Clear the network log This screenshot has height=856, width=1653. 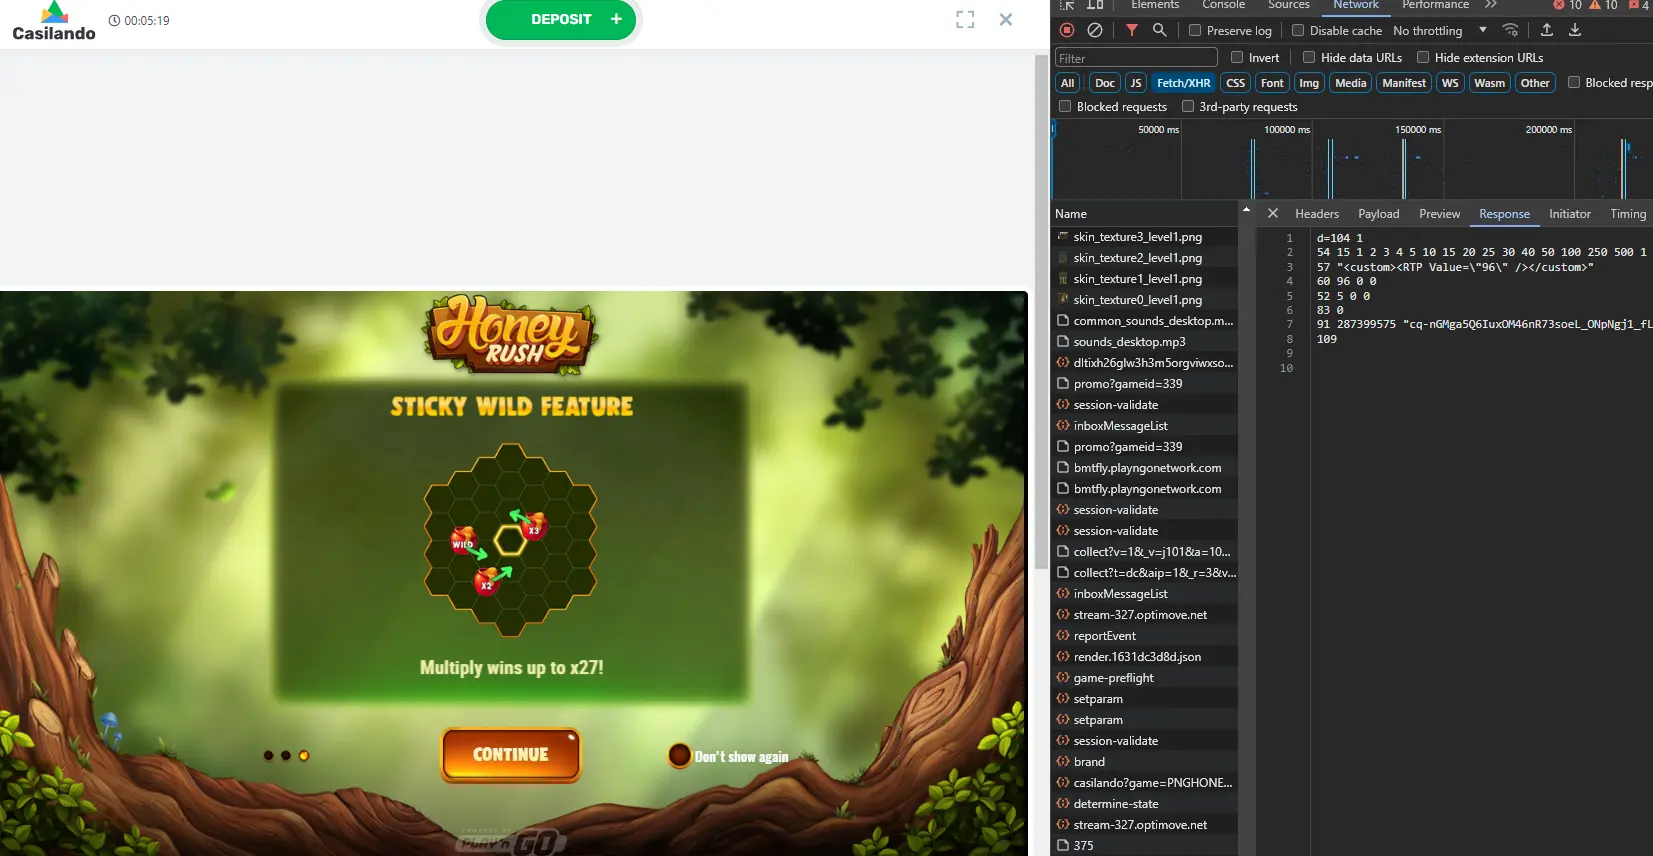(1095, 30)
